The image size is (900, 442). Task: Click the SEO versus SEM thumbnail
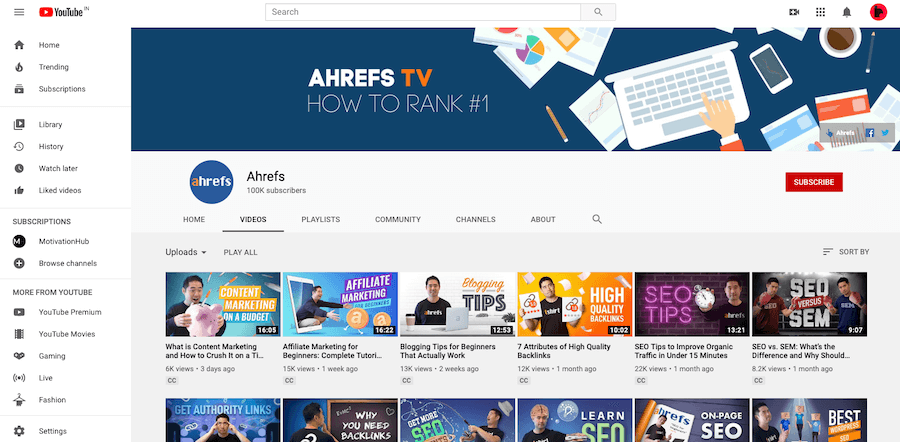tap(809, 304)
